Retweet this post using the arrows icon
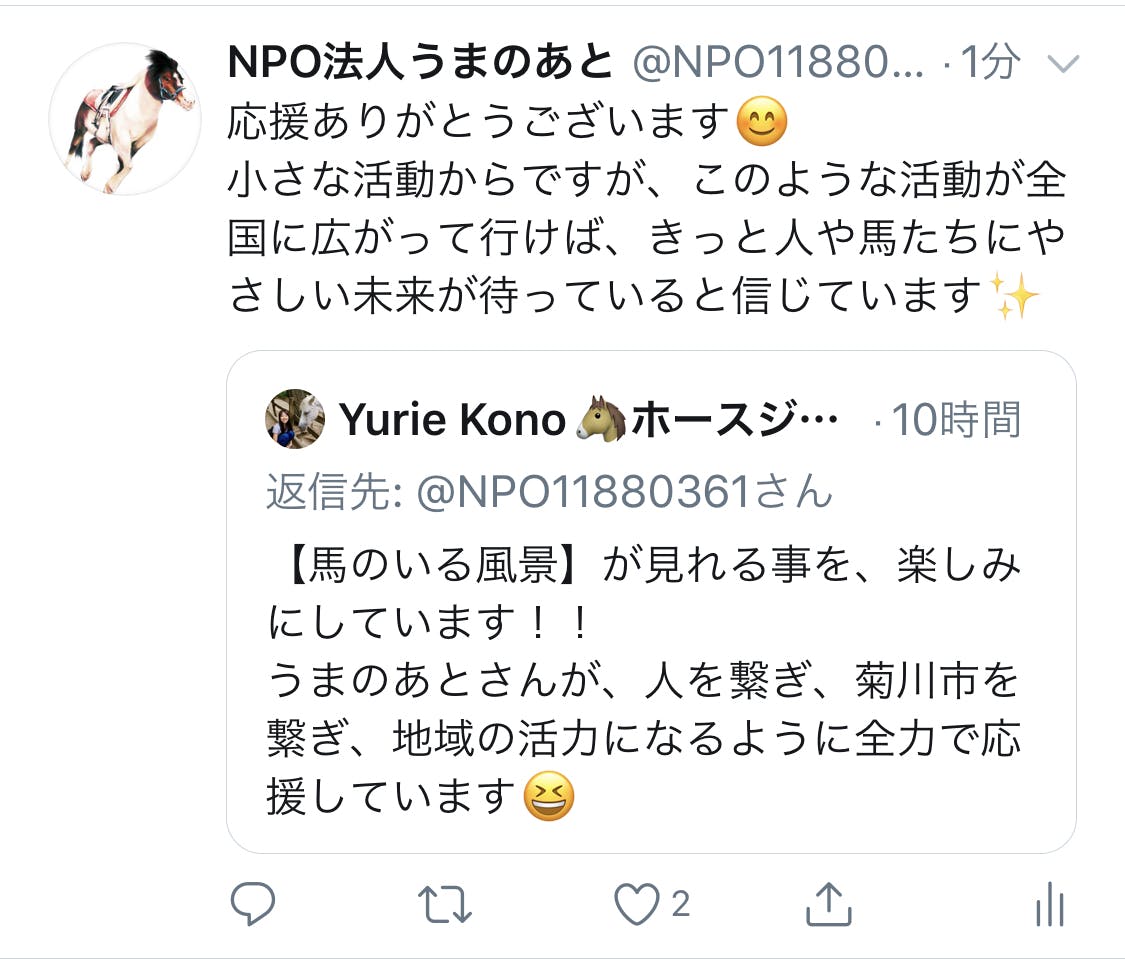Image resolution: width=1125 pixels, height=974 pixels. (x=445, y=904)
